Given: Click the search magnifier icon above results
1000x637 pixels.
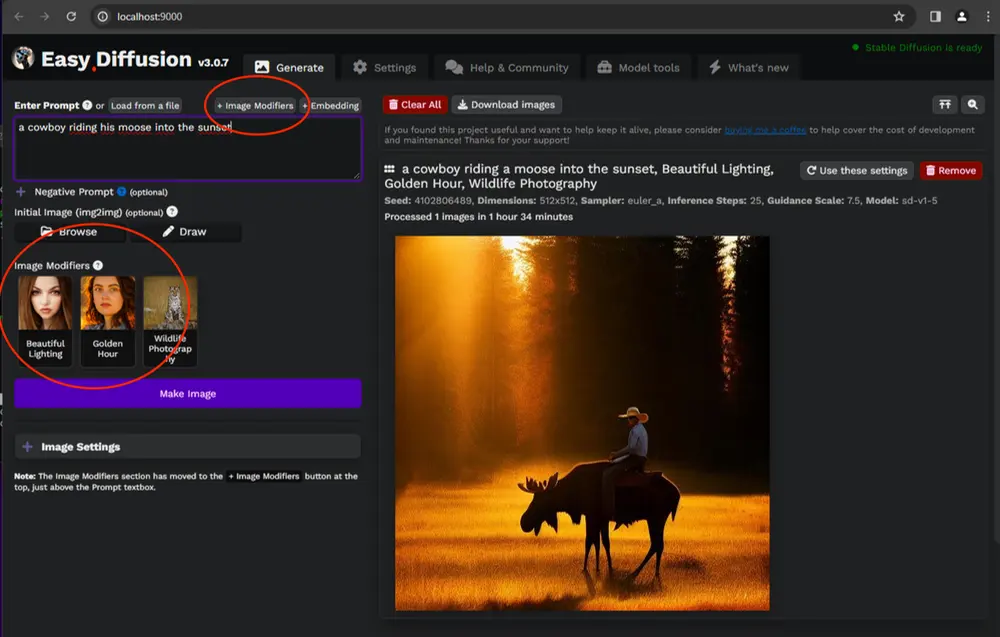Looking at the screenshot, I should [972, 104].
